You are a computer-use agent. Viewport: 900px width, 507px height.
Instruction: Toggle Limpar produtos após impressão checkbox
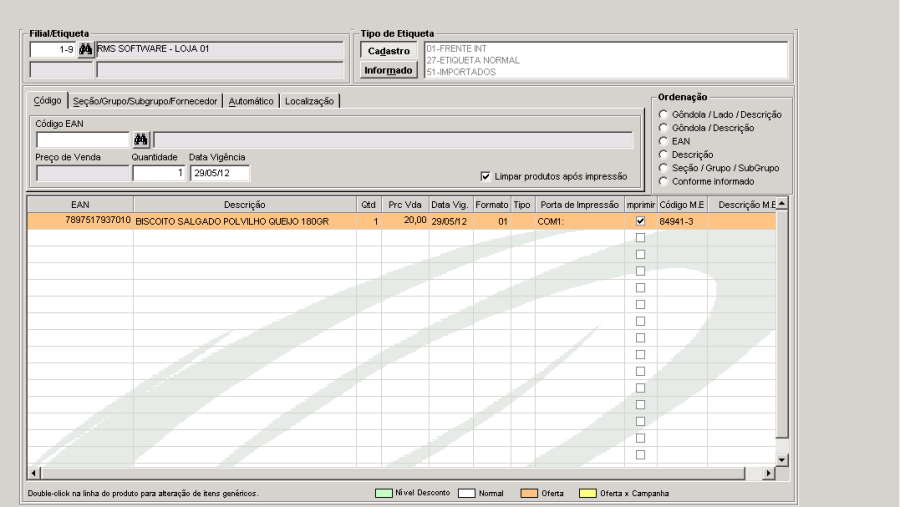coord(486,176)
